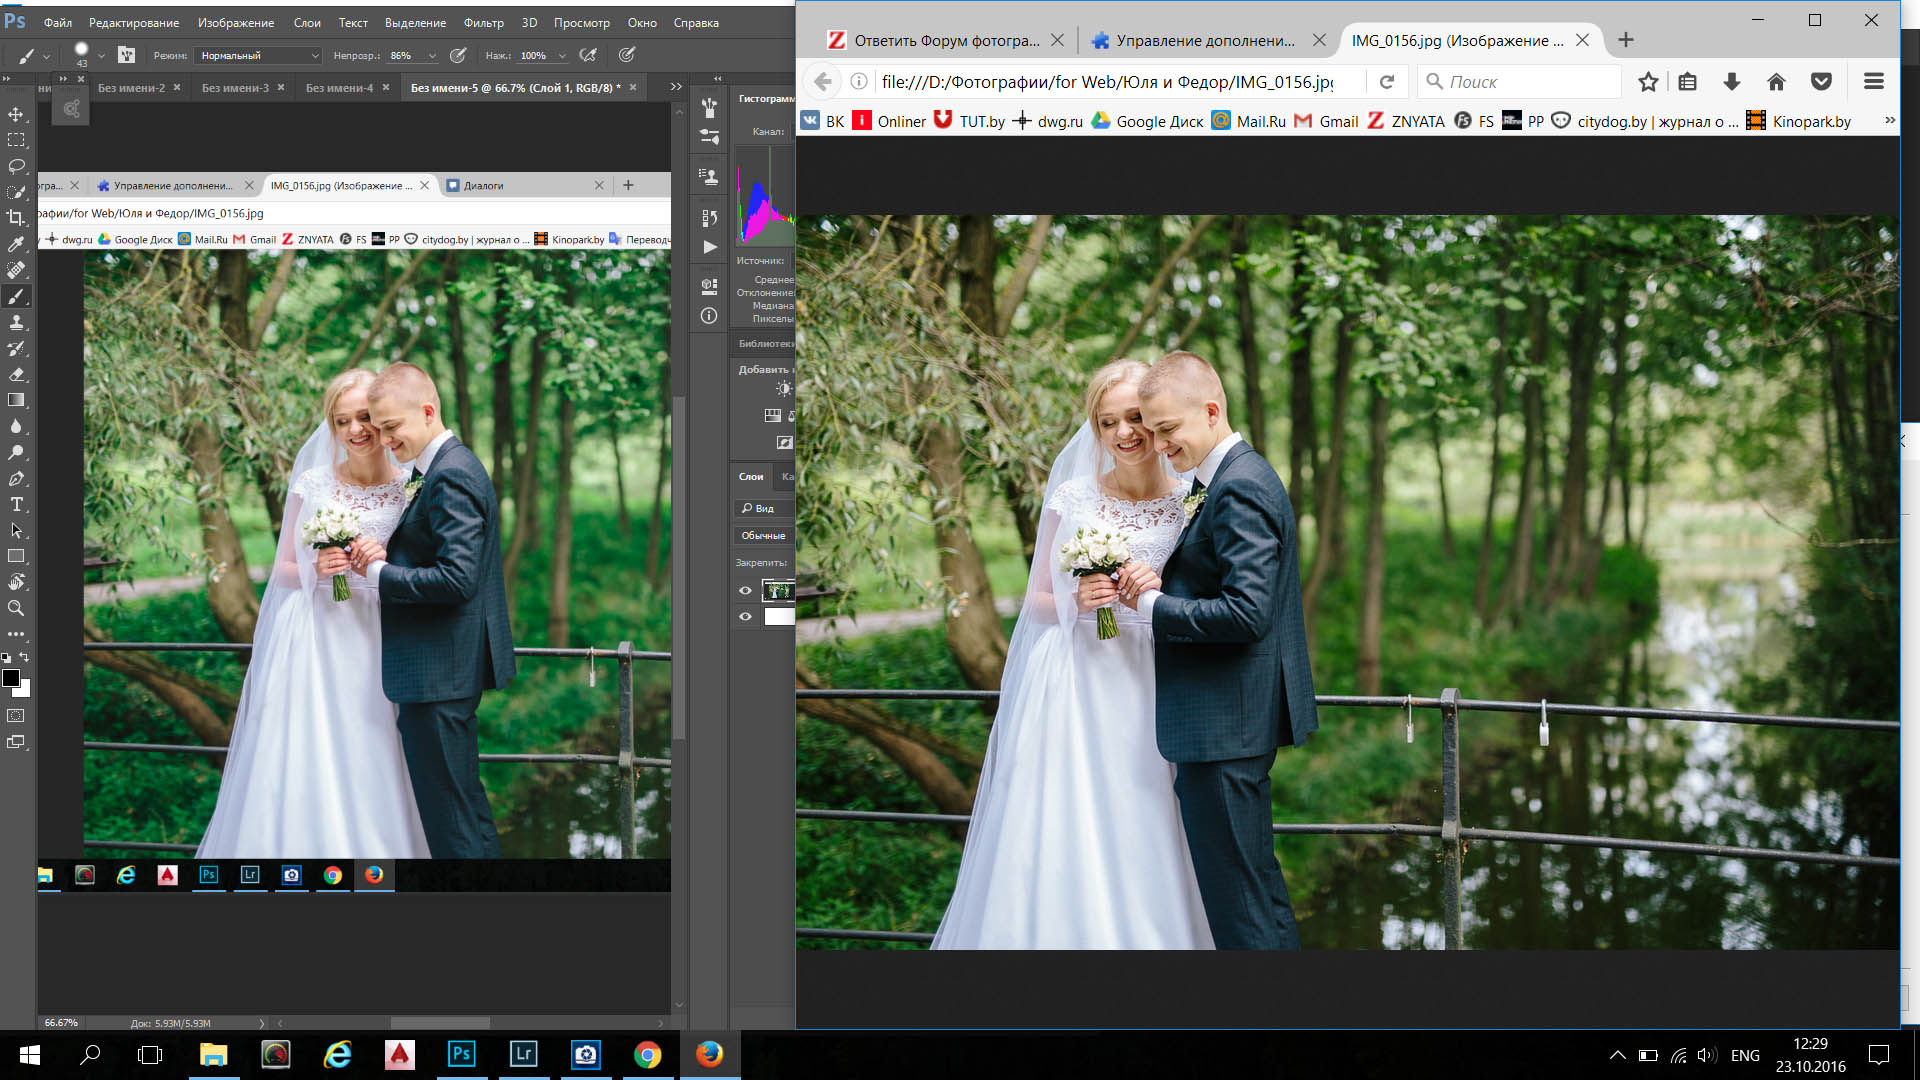Toggle airbrush build-up mode in options bar
This screenshot has height=1080, width=1920.
tap(588, 55)
